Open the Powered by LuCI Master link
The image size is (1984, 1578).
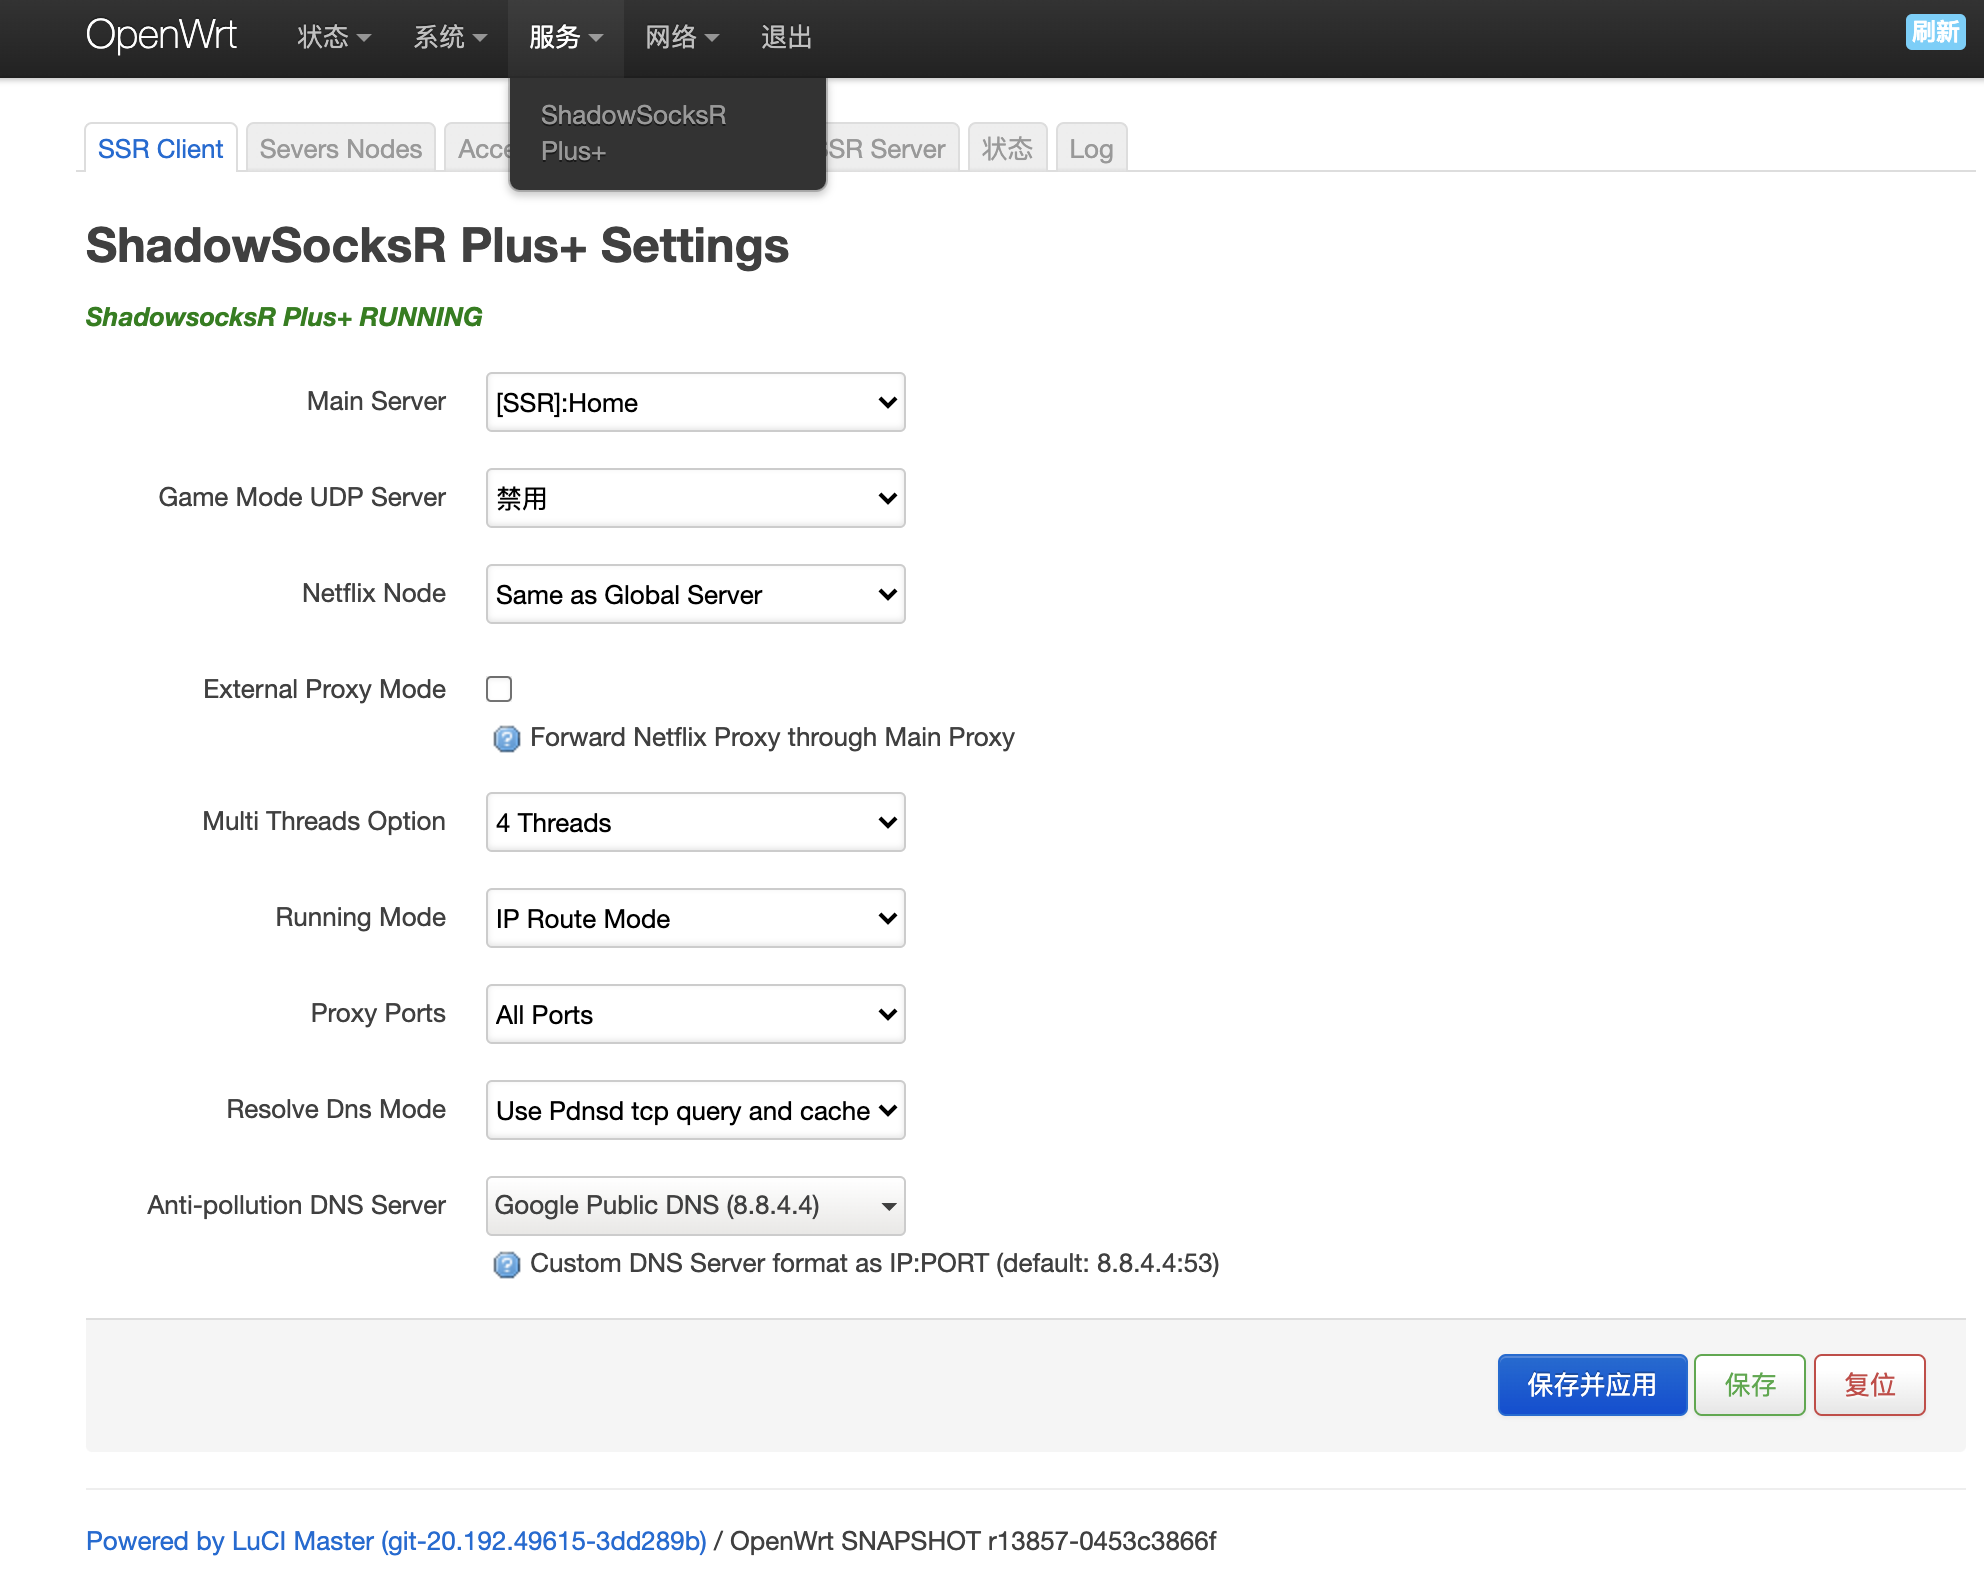(396, 1541)
